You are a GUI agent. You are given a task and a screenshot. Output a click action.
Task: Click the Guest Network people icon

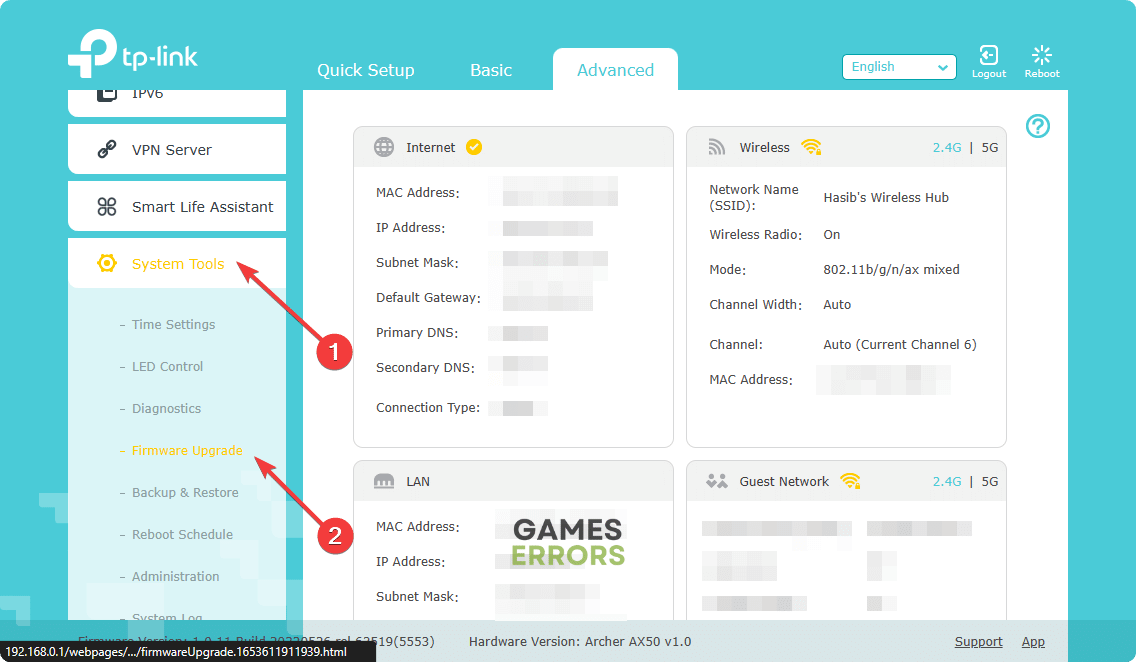point(717,481)
